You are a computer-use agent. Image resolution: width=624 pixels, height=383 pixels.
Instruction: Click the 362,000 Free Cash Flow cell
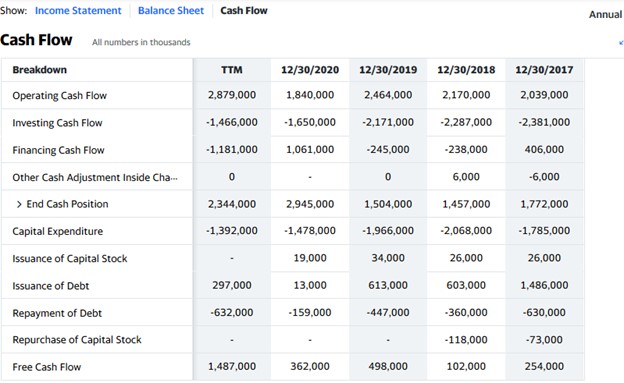pos(310,366)
